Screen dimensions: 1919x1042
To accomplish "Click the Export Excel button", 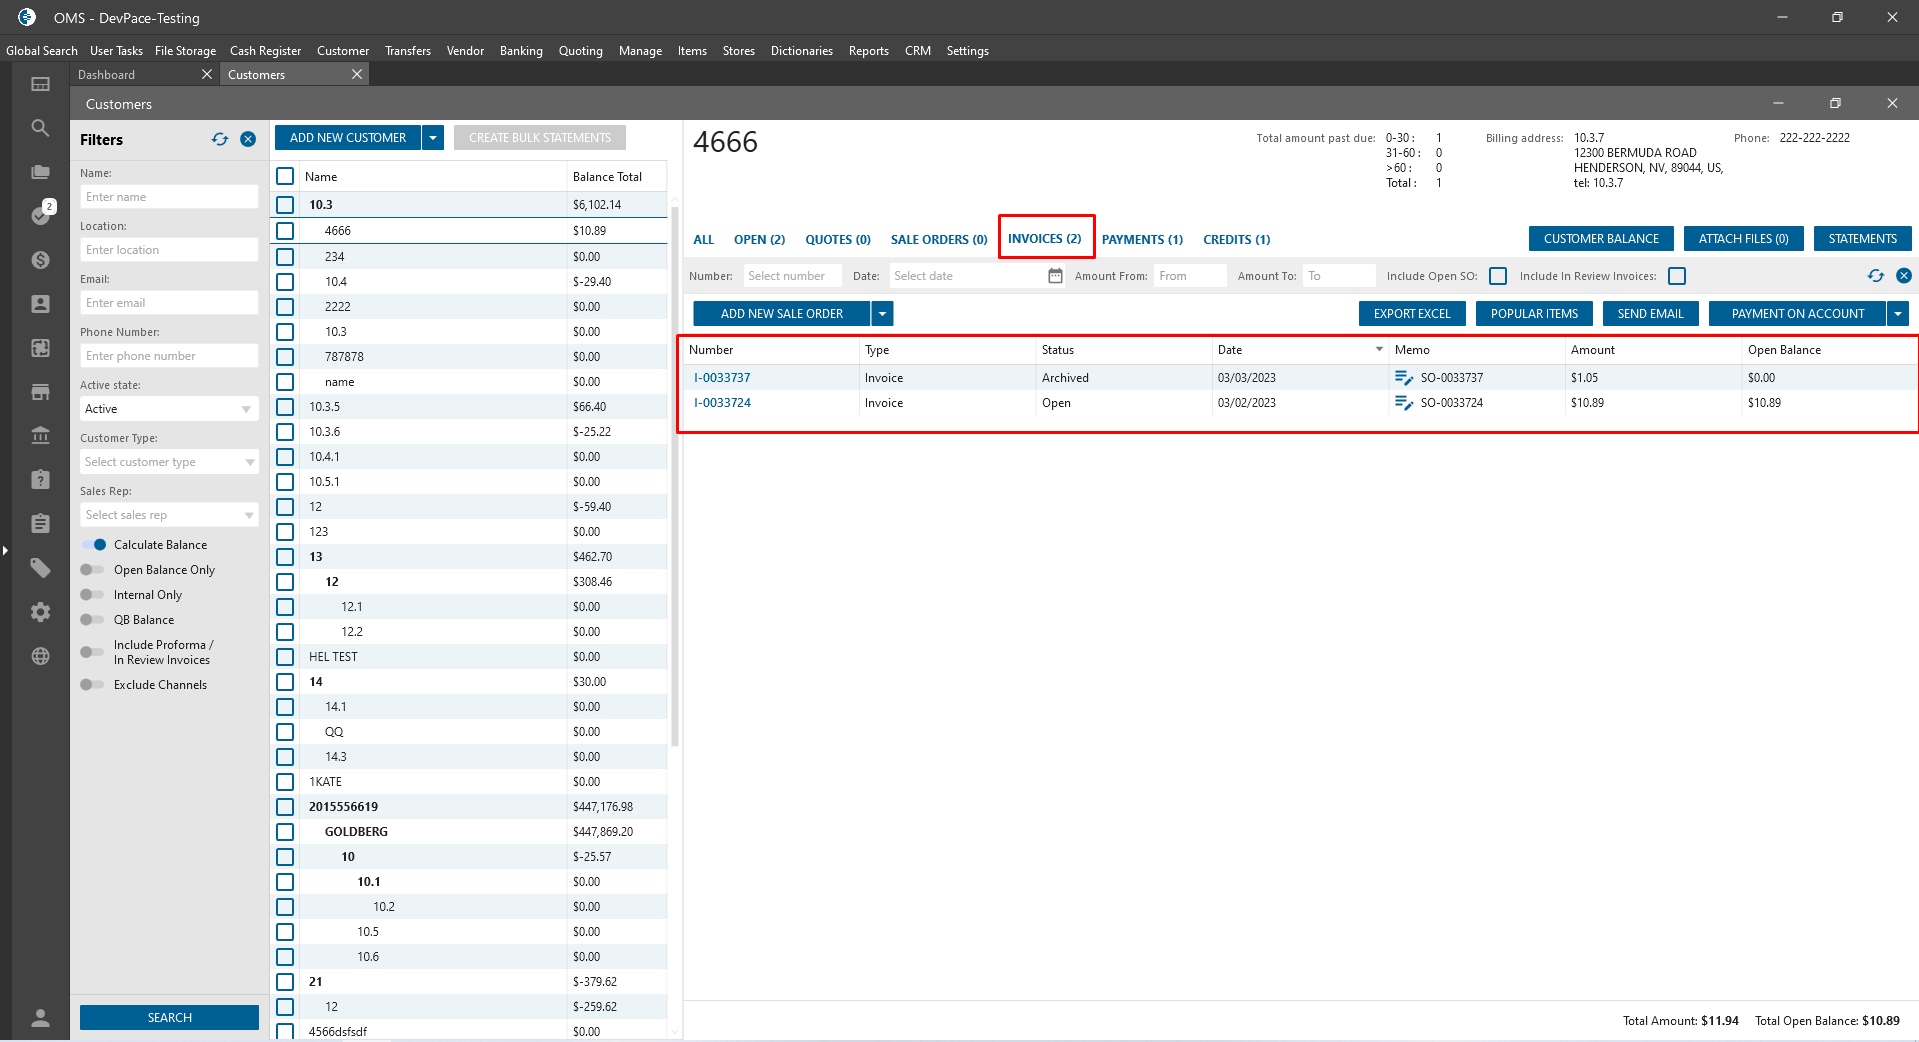I will [1411, 314].
